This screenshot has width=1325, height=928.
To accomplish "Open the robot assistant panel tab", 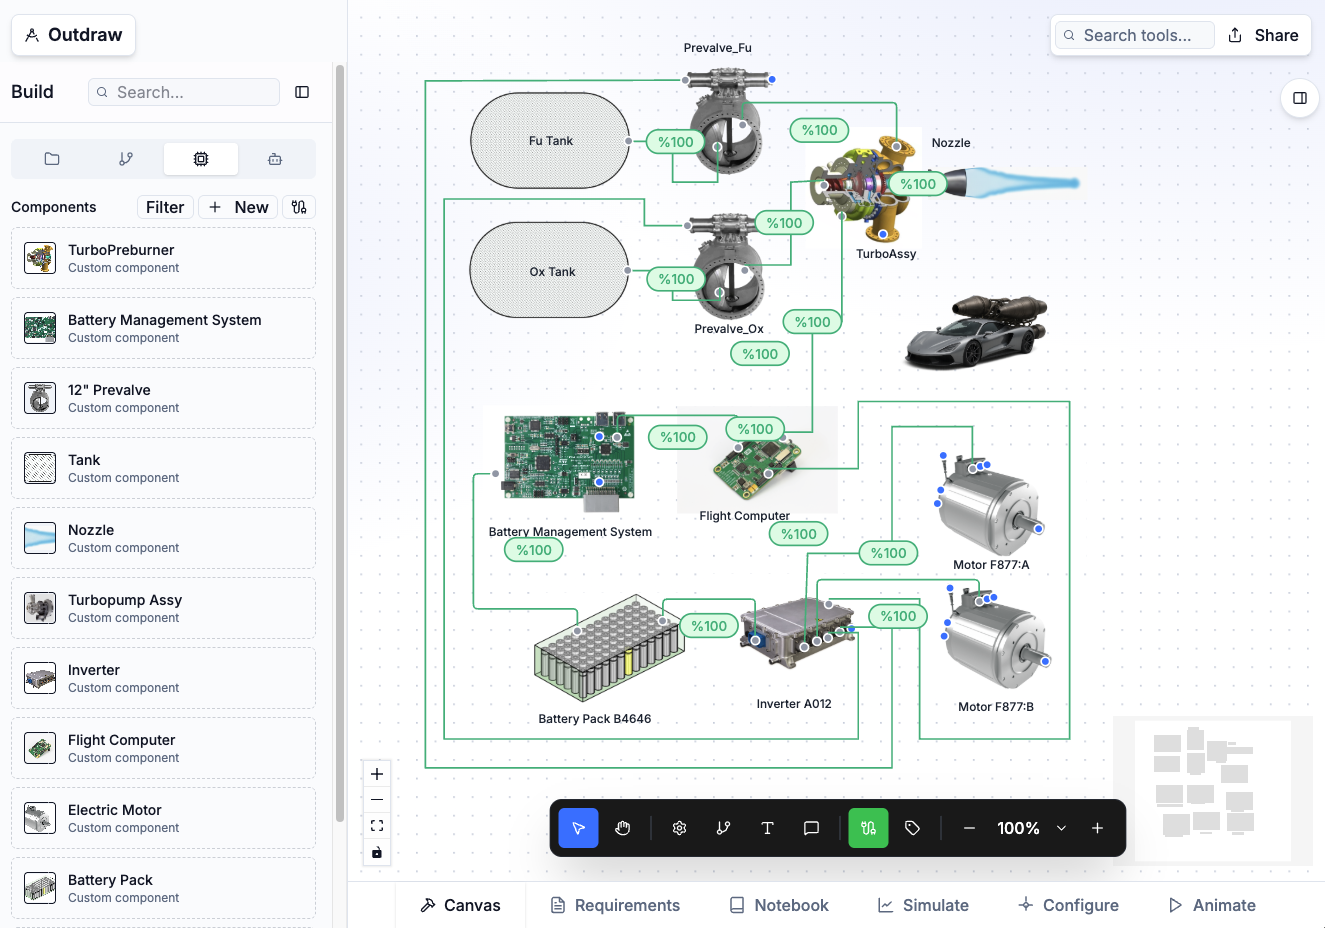I will pyautogui.click(x=275, y=159).
